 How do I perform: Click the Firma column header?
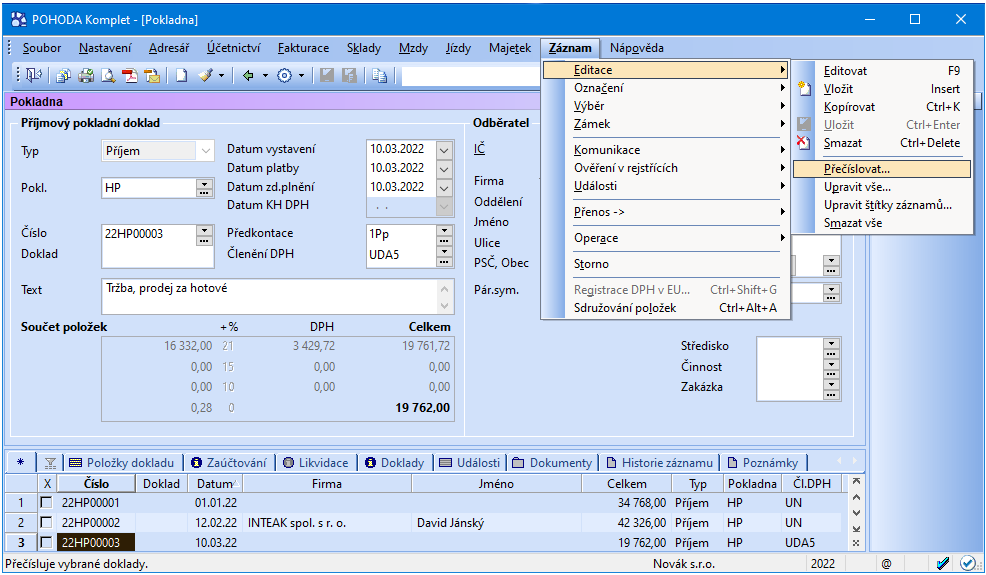point(326,484)
